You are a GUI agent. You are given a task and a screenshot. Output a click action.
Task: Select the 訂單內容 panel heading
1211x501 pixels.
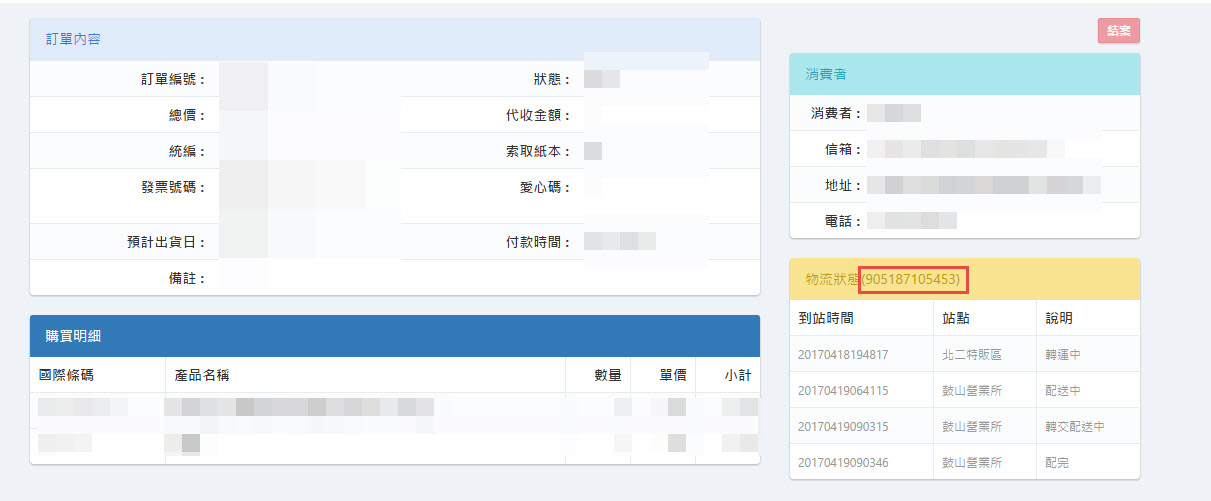tap(395, 40)
